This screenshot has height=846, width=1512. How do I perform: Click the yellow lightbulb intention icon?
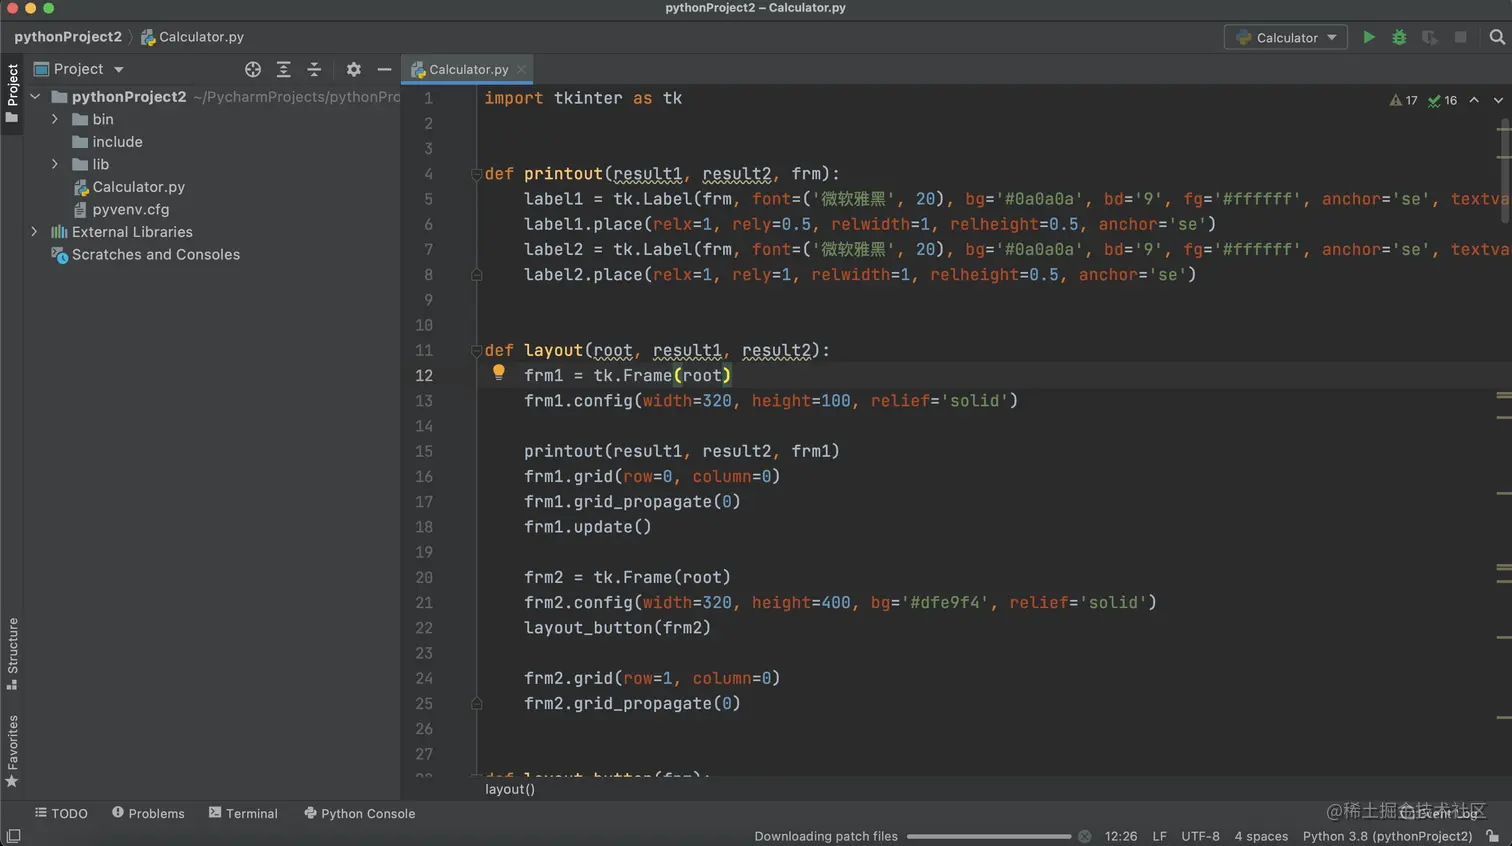point(498,373)
